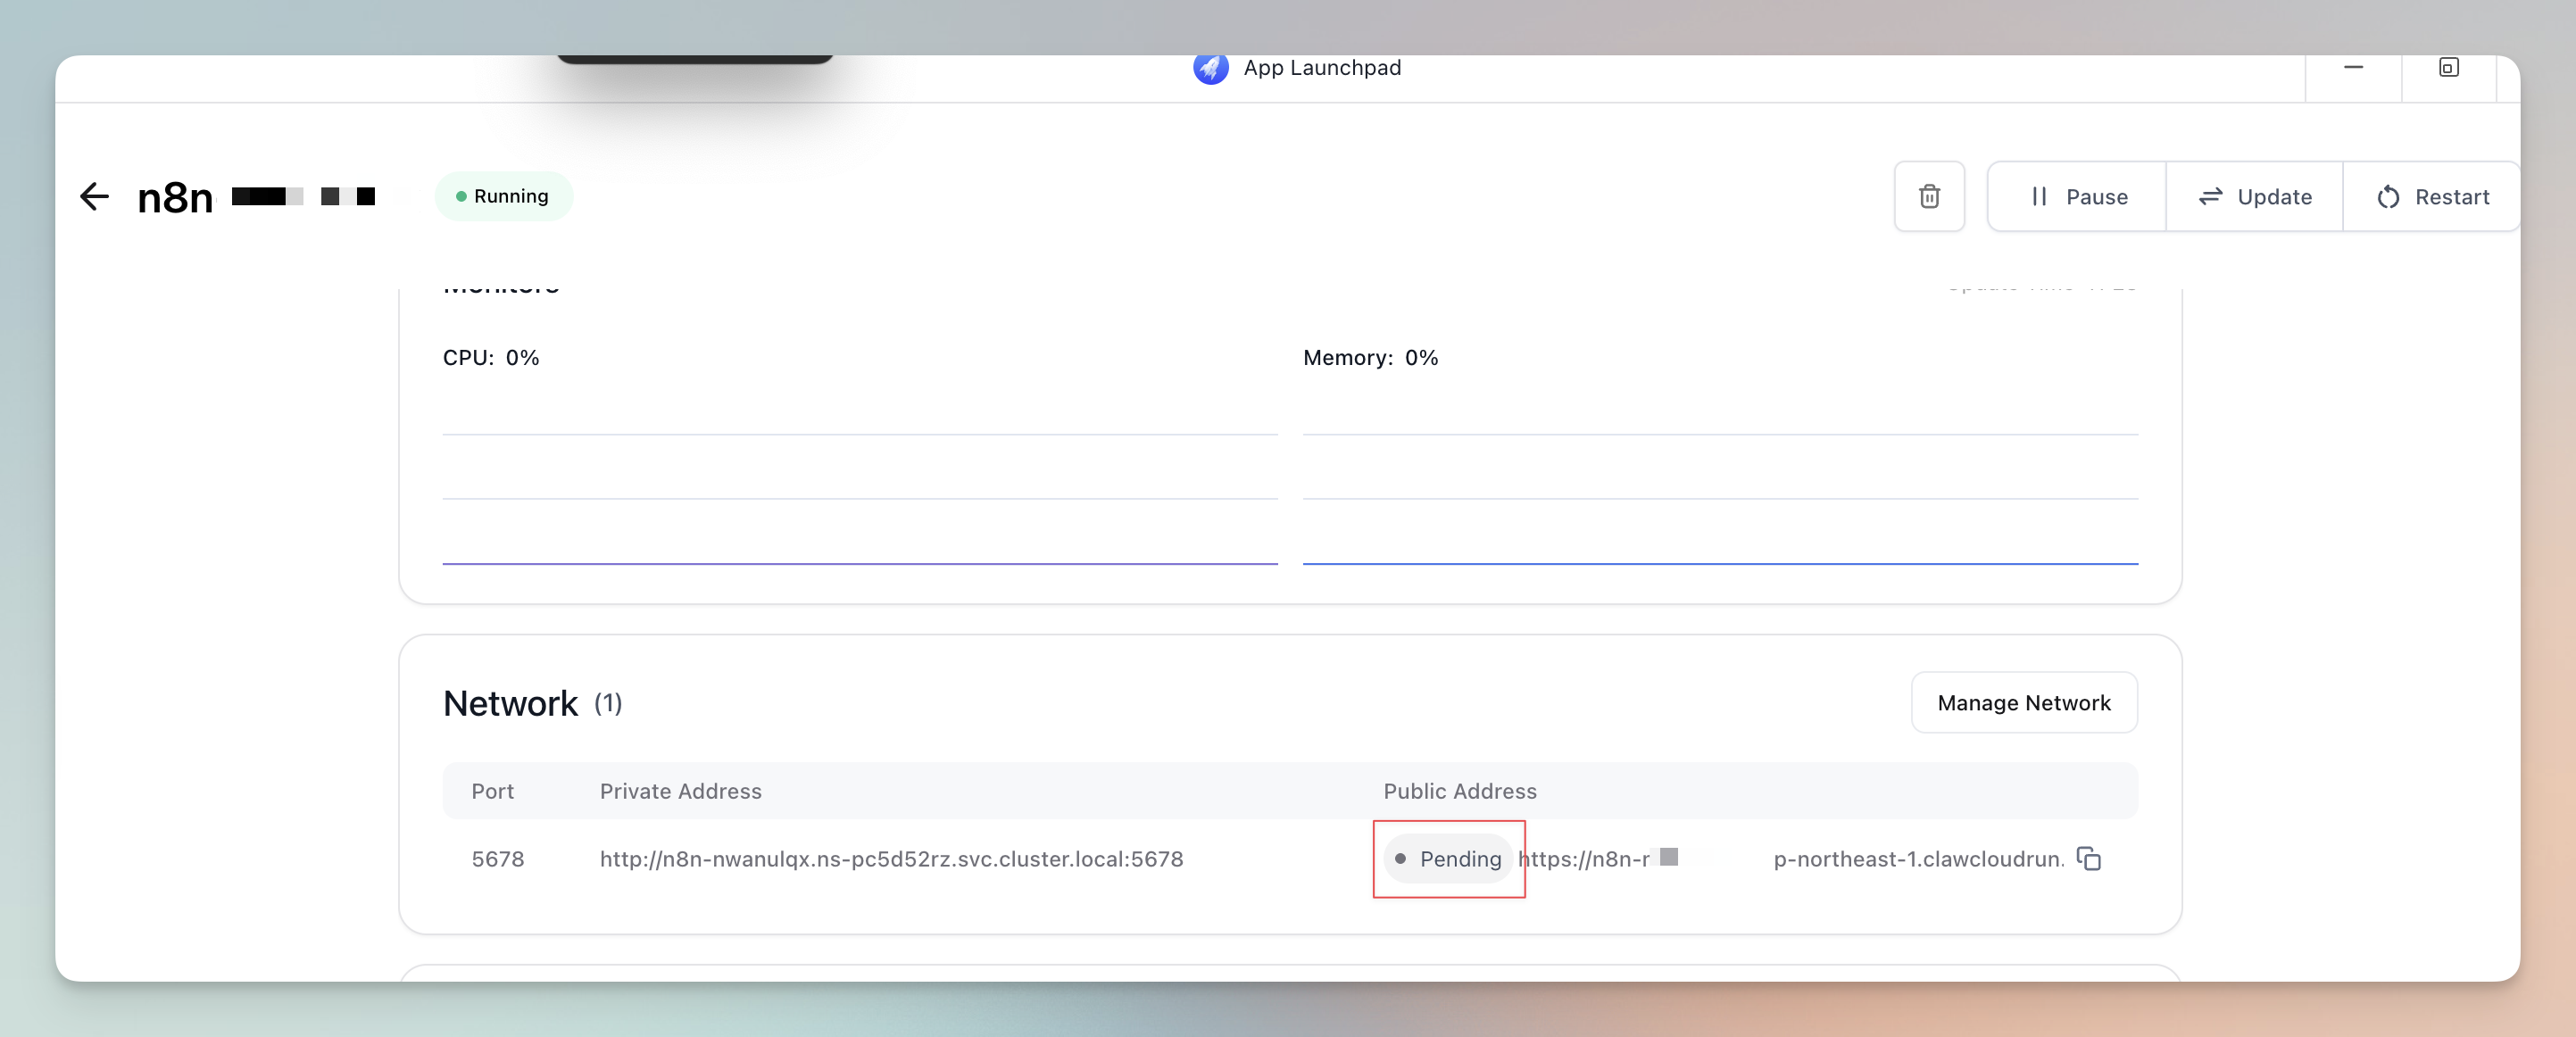Go back using the left arrow icon
This screenshot has width=2576, height=1037.
click(x=94, y=196)
